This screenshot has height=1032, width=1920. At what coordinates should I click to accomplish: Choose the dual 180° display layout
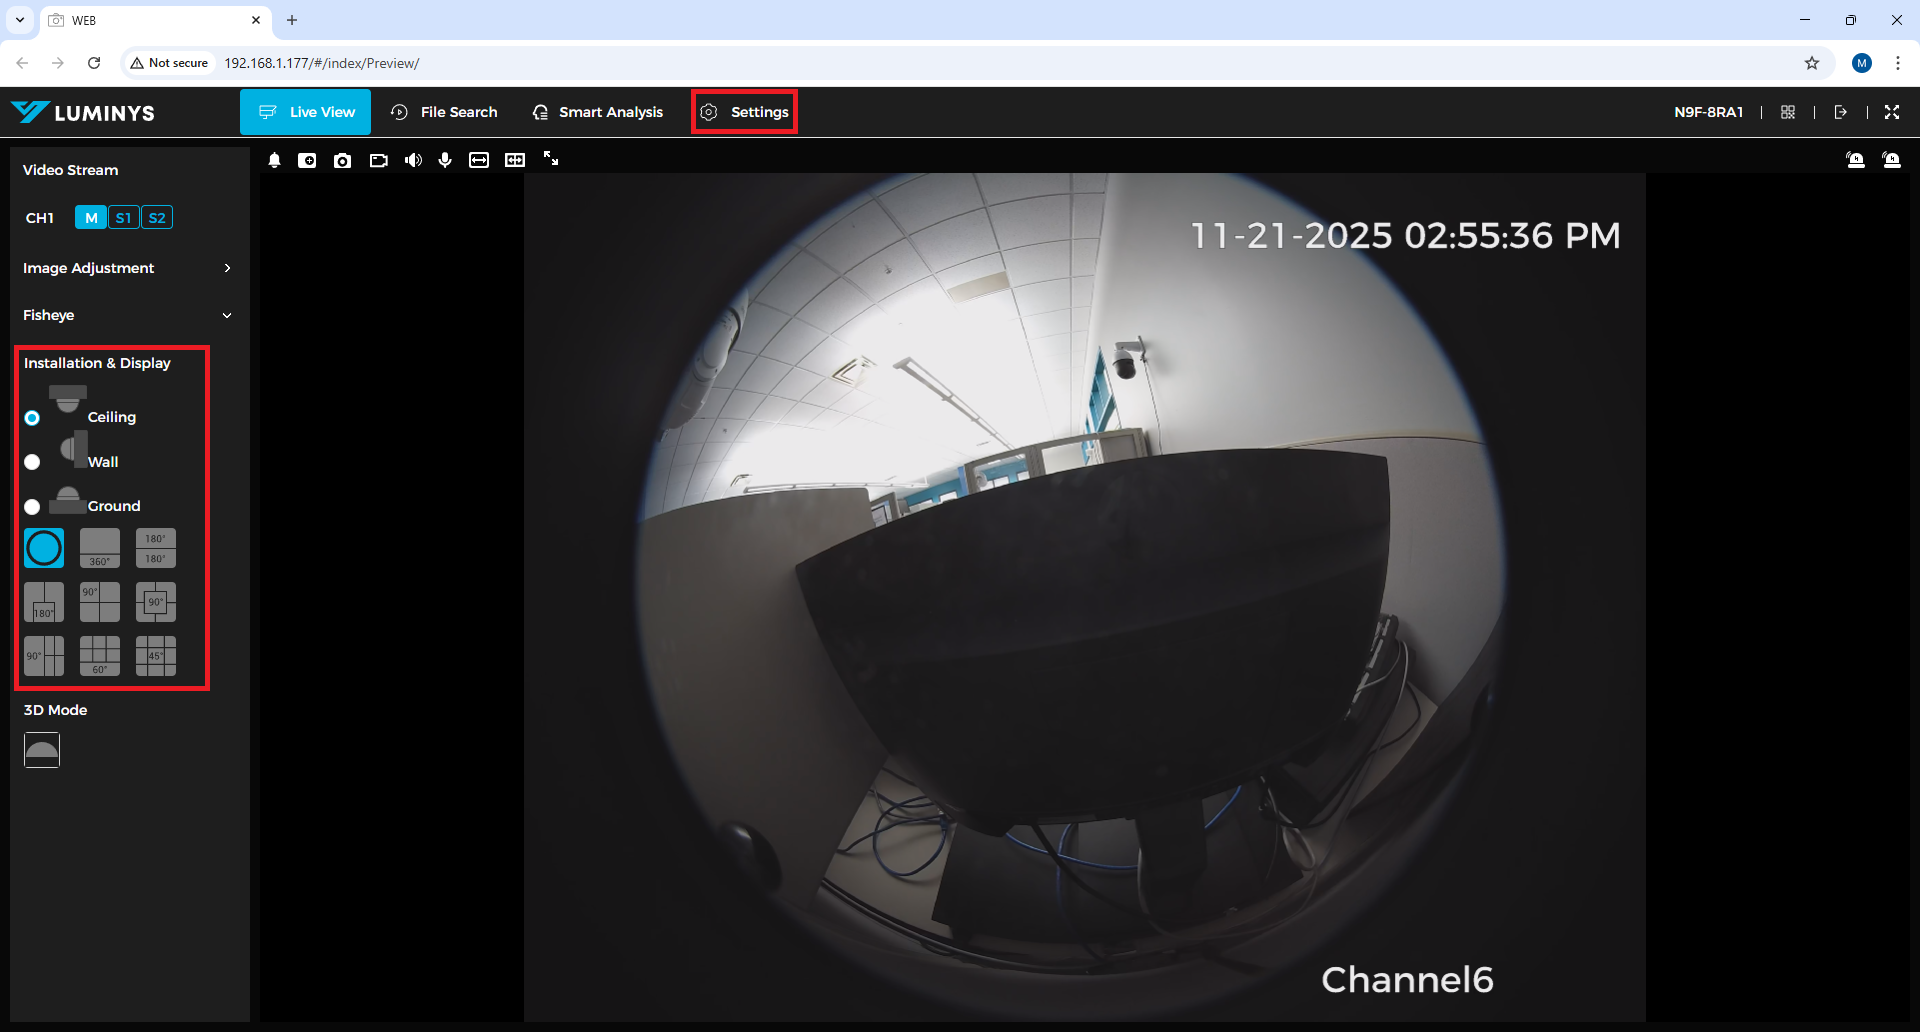pyautogui.click(x=155, y=548)
